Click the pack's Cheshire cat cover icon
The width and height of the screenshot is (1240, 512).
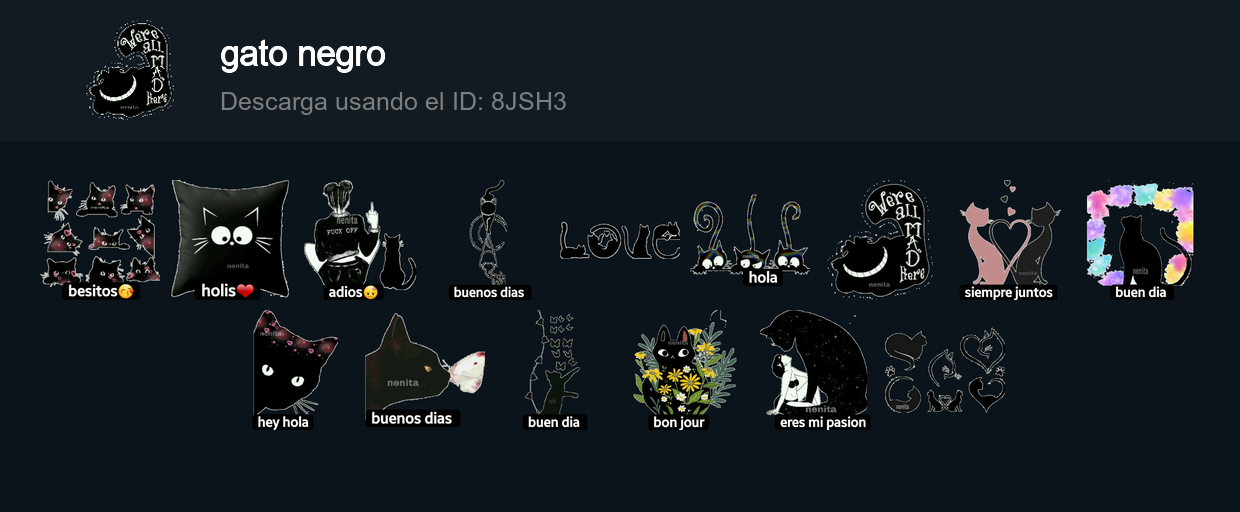point(130,70)
